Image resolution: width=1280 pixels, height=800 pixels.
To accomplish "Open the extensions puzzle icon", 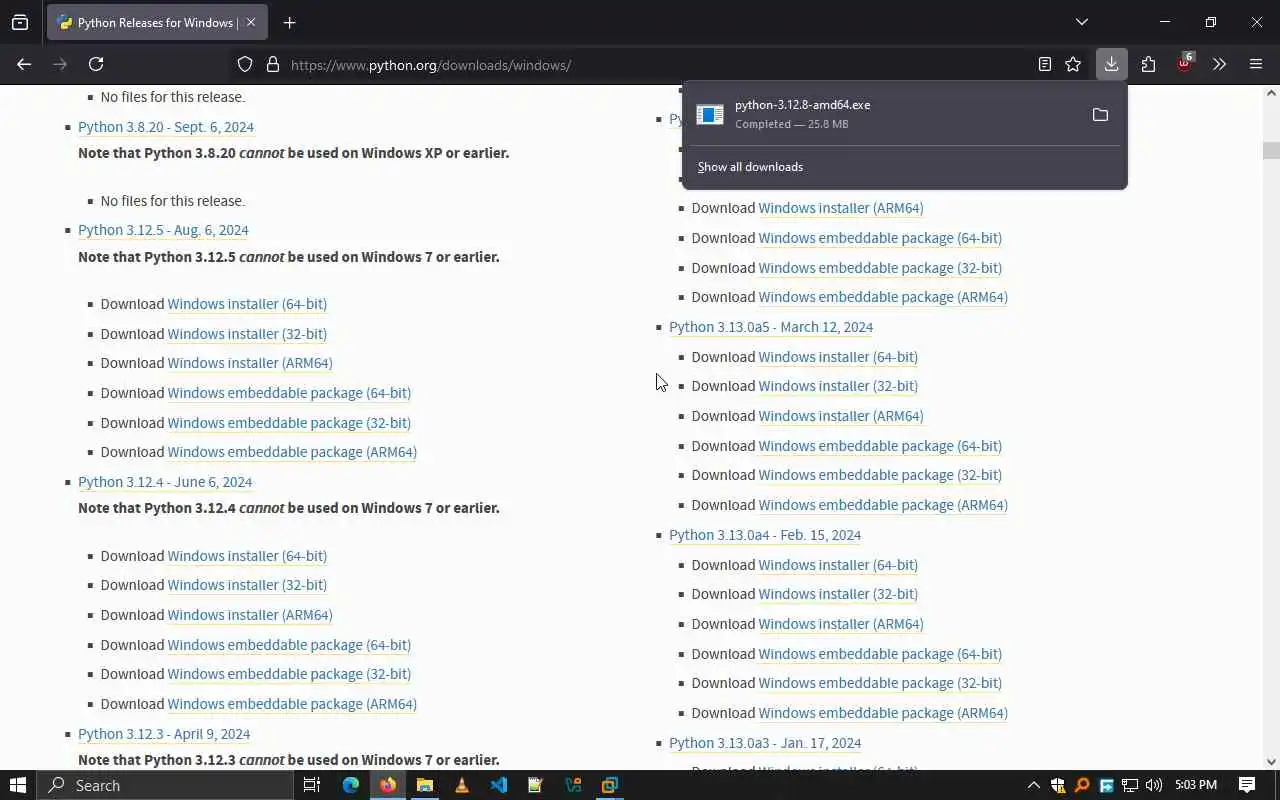I will pyautogui.click(x=1148, y=64).
